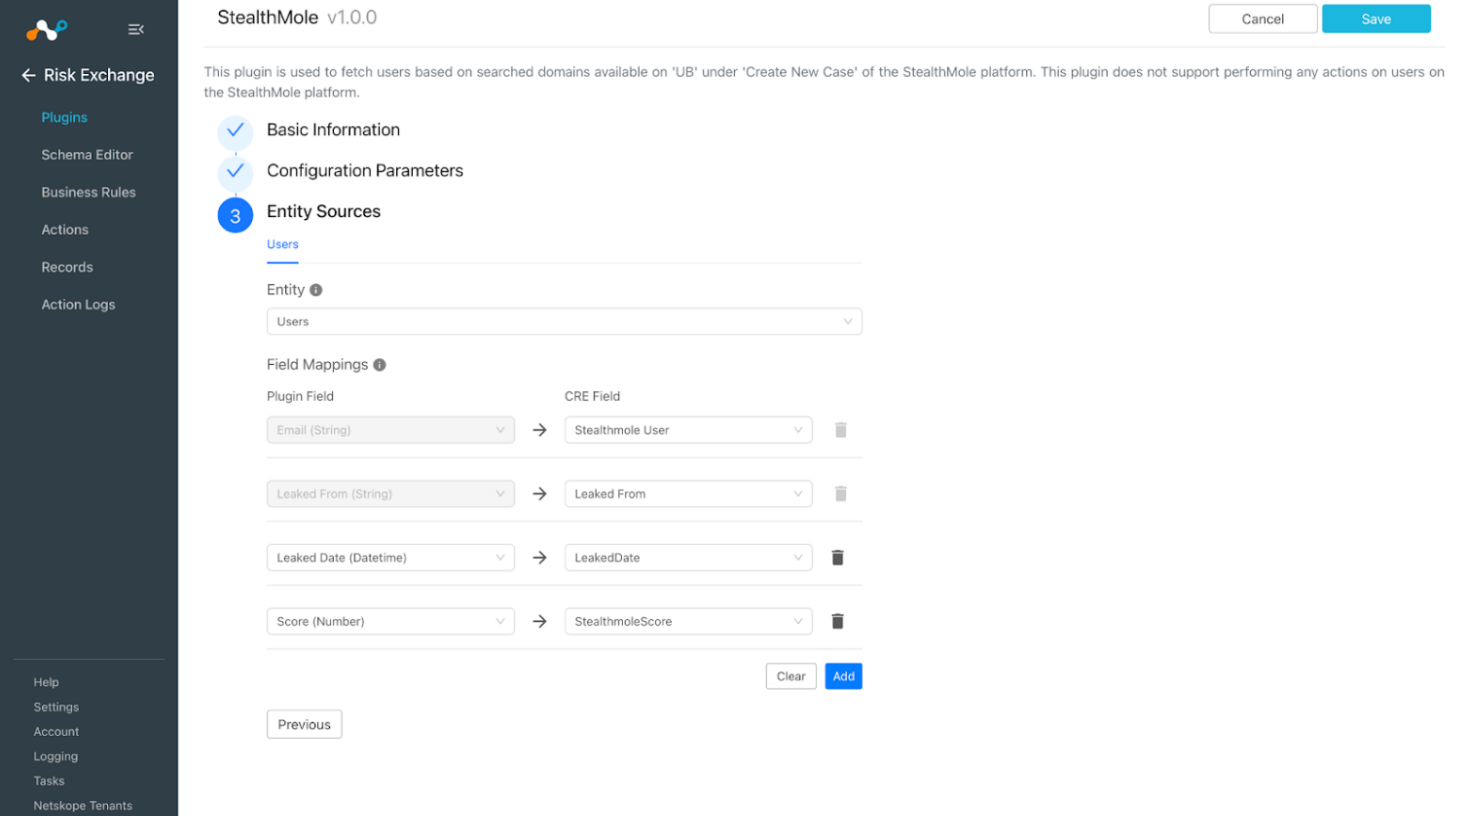Viewport: 1467px width, 816px height.
Task: Show Field Mappings info icon
Action: [x=380, y=365]
